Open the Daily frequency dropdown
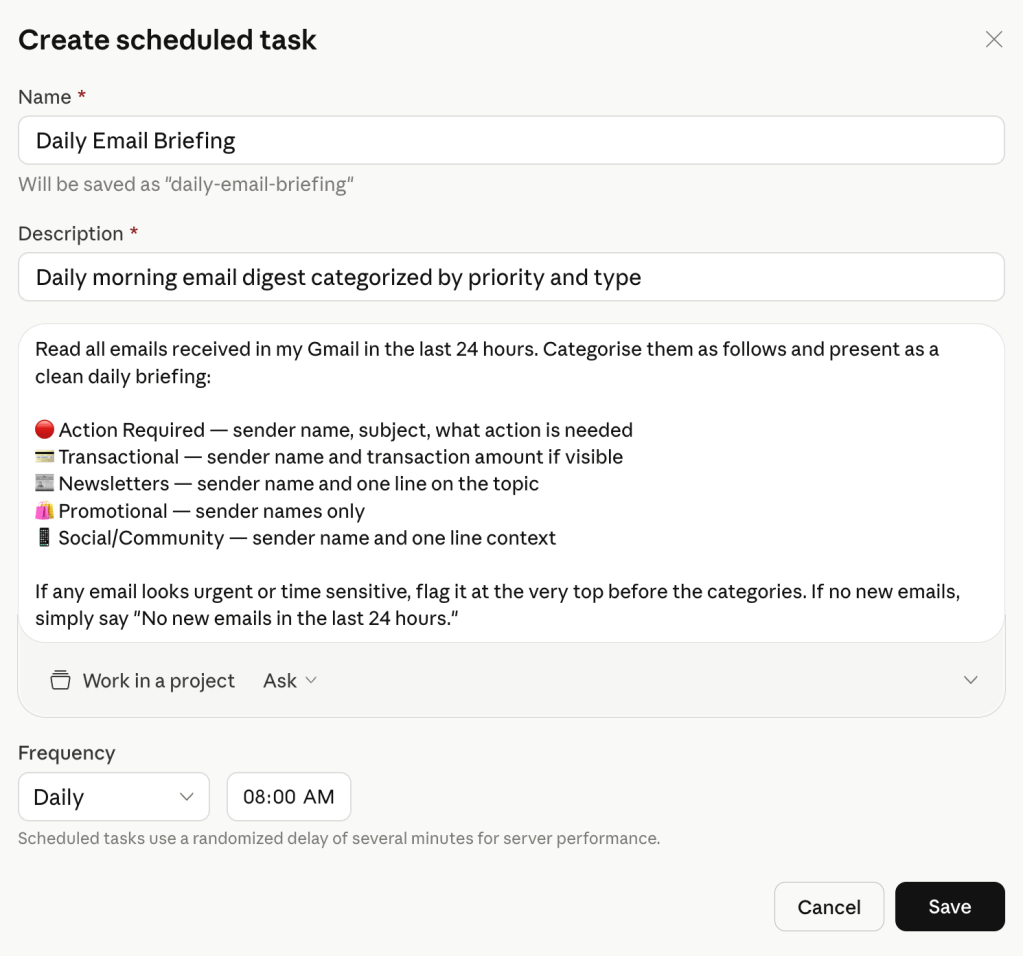 point(113,797)
